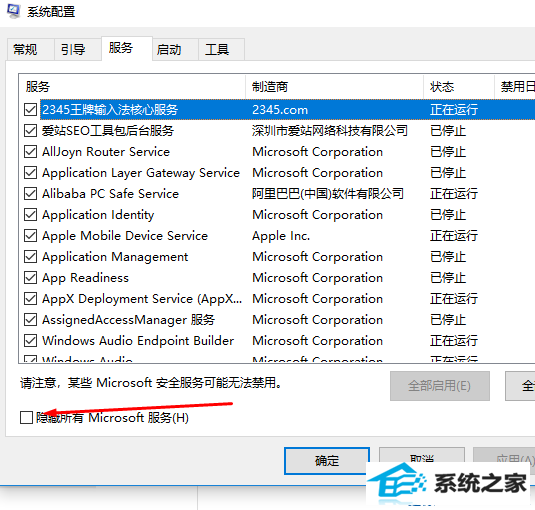Disable Alibaba PC Safe Service checkbox
Viewport: 535px width, 510px height.
(30, 194)
